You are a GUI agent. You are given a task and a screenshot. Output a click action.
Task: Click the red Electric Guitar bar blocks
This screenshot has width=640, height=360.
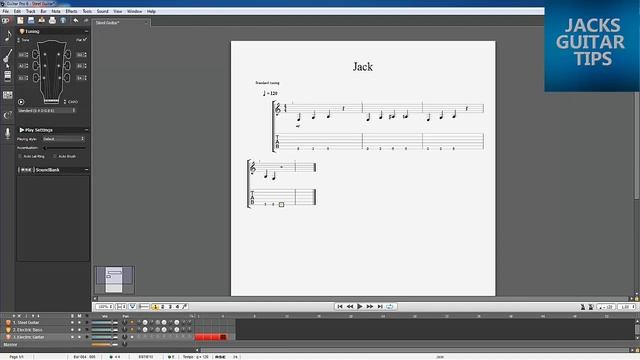pos(210,337)
